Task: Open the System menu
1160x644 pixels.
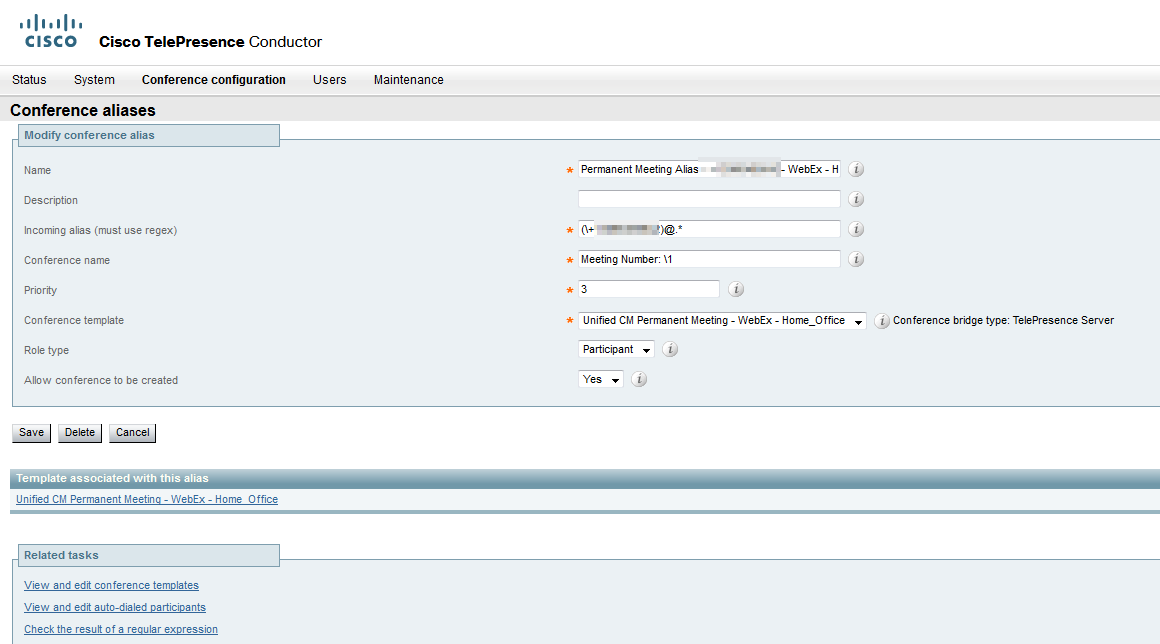Action: coord(94,80)
